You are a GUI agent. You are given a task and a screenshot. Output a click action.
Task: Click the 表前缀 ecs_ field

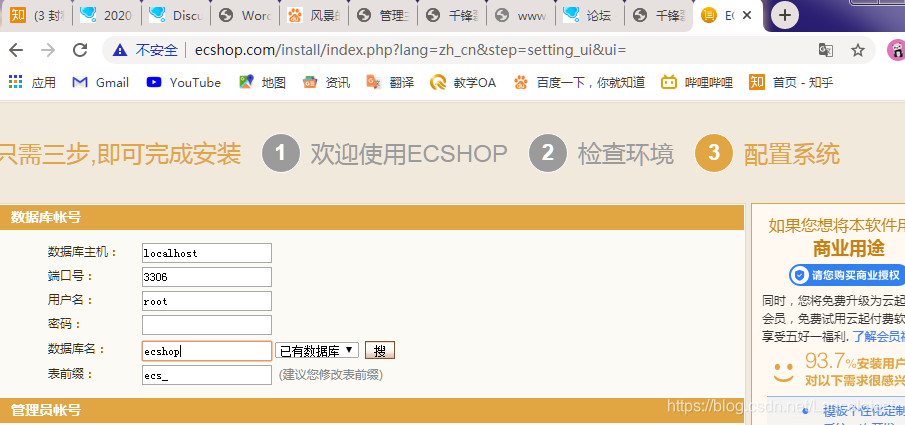point(207,375)
